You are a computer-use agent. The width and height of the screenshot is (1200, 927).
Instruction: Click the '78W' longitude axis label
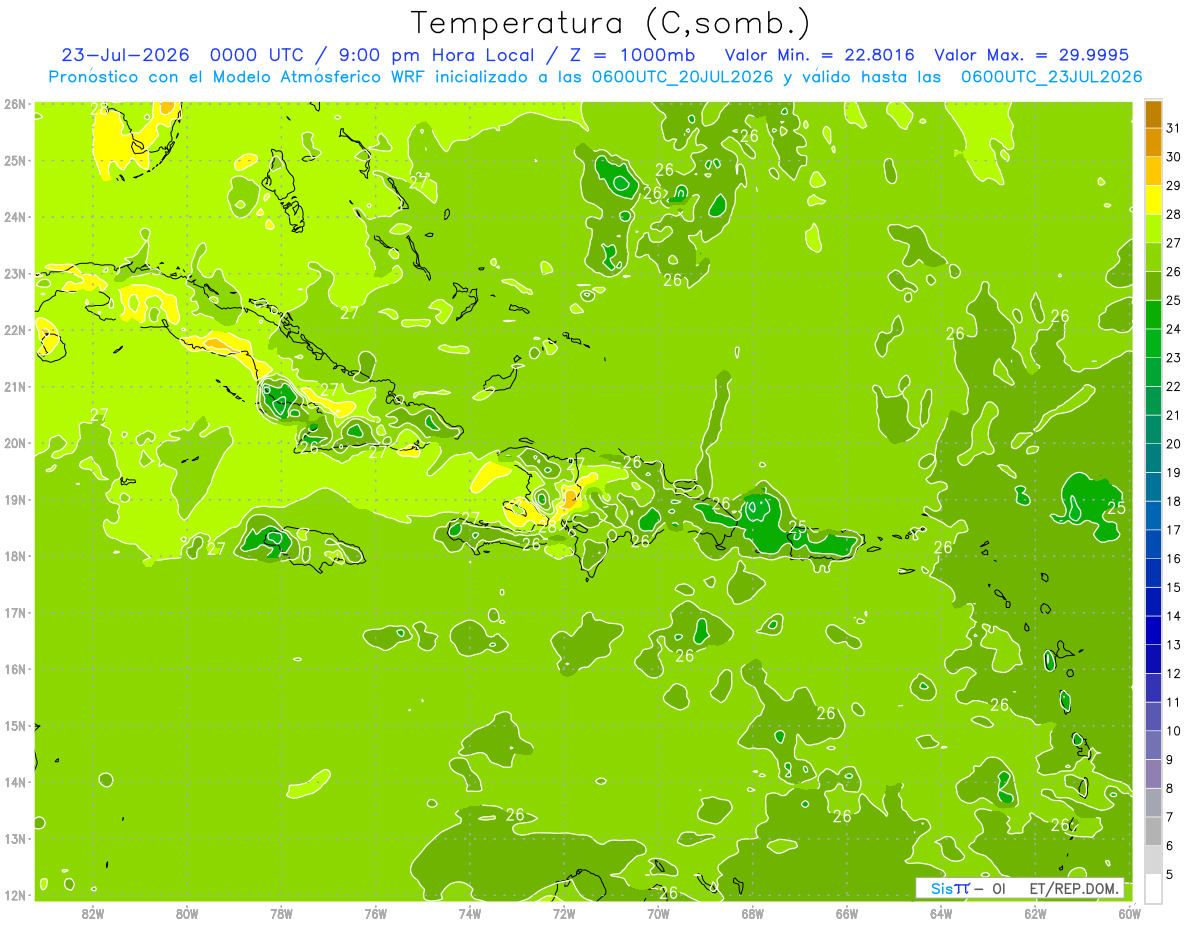tap(281, 913)
